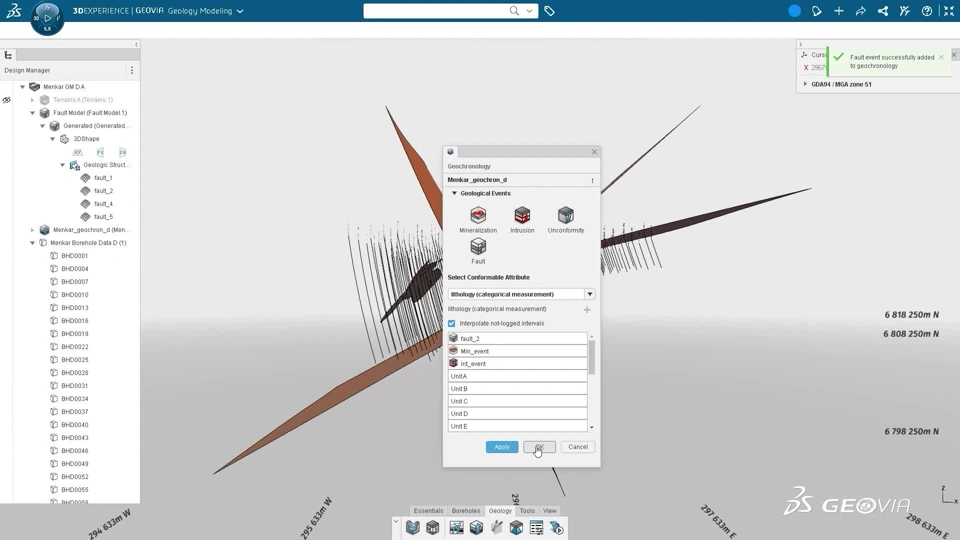Select fault_1 in the Design Manager tree
This screenshot has height=540, width=960.
[103, 178]
